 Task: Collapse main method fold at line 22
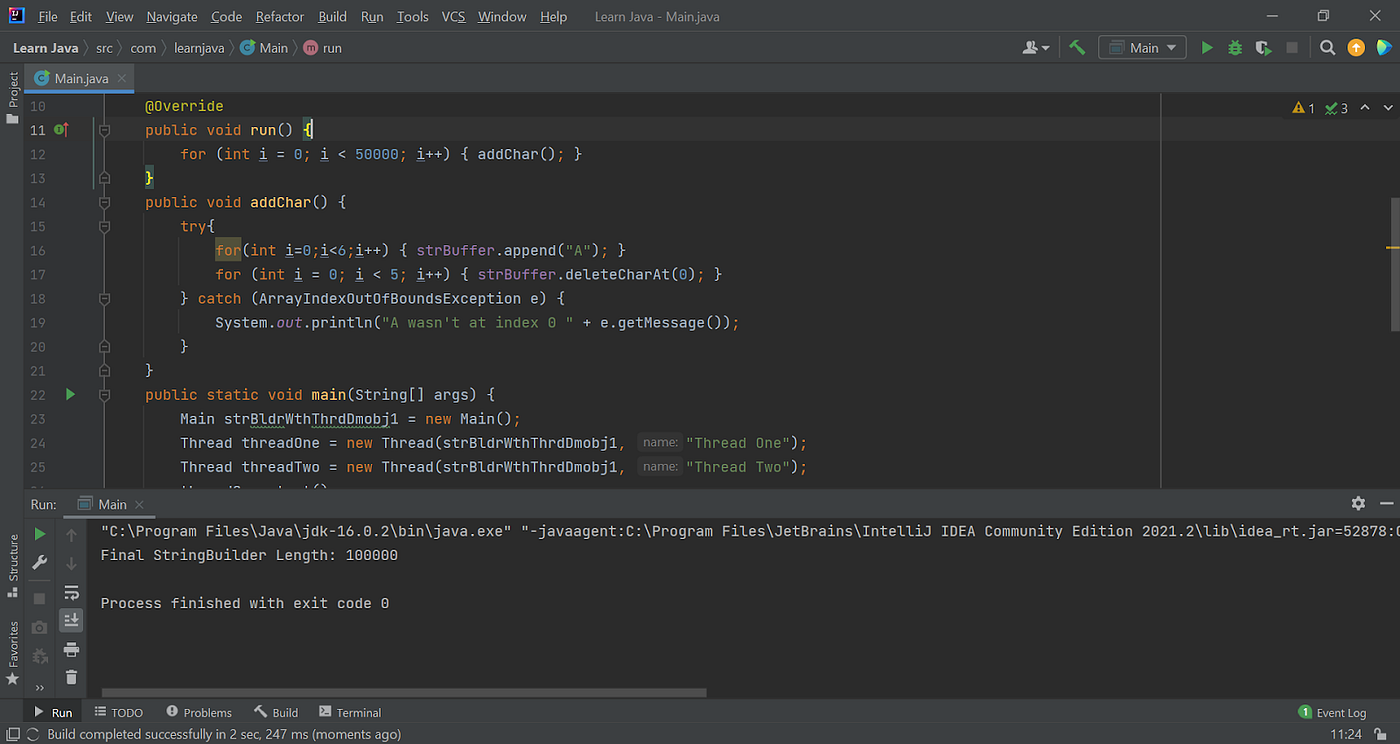tap(103, 395)
